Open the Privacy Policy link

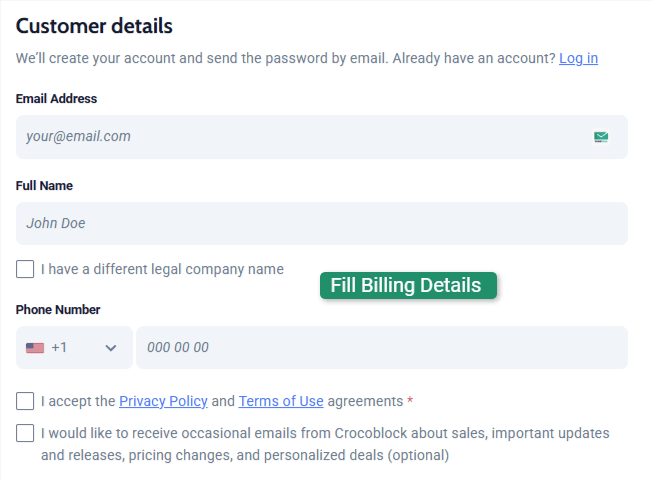point(163,401)
